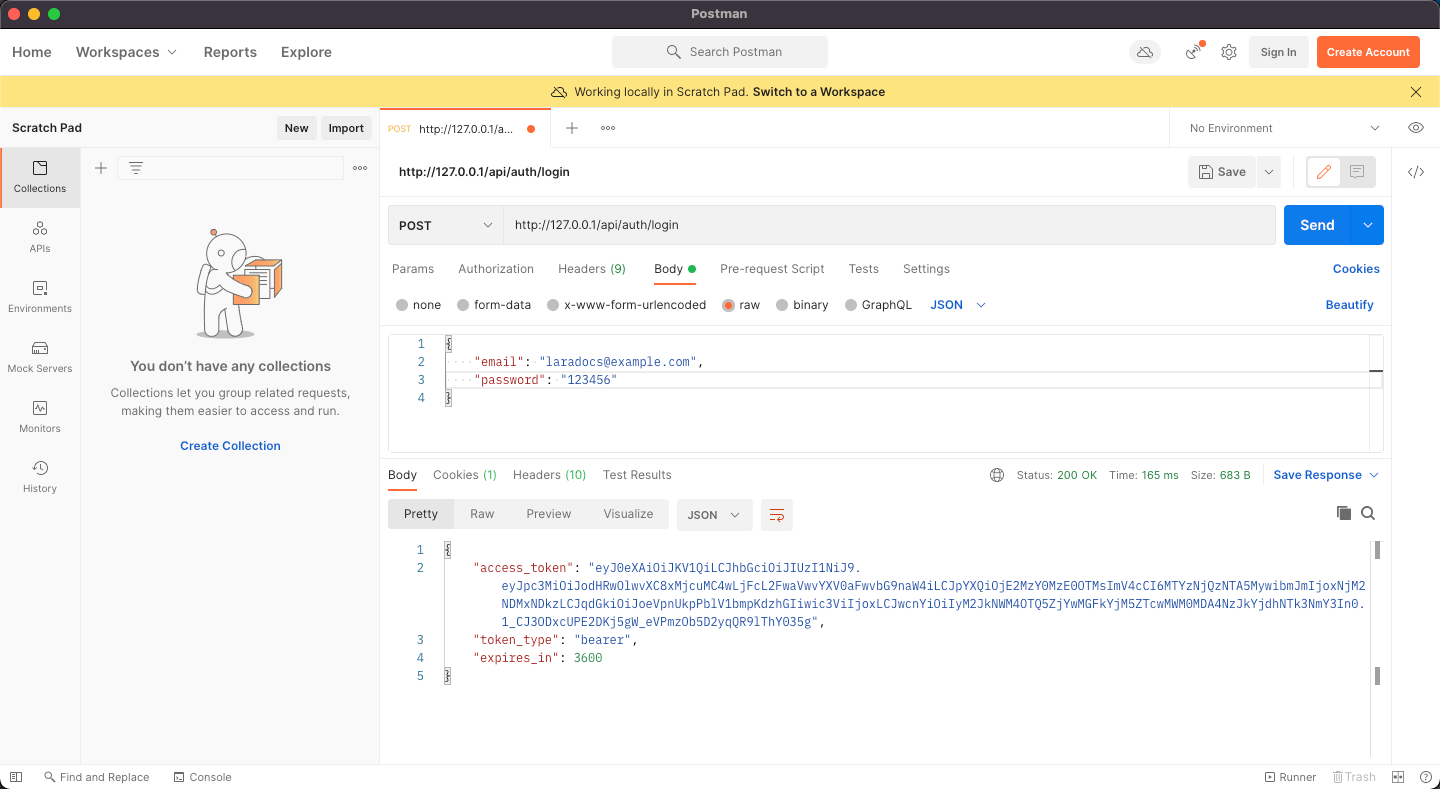This screenshot has width=1440, height=789.
Task: Click the Create Account button
Action: pyautogui.click(x=1368, y=52)
